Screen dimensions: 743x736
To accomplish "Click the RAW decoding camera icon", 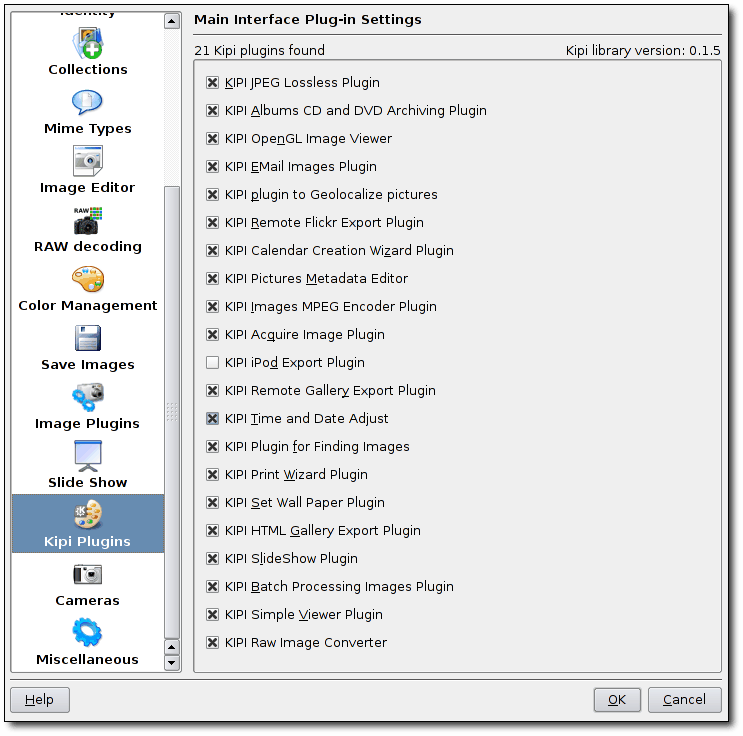I will 88,221.
